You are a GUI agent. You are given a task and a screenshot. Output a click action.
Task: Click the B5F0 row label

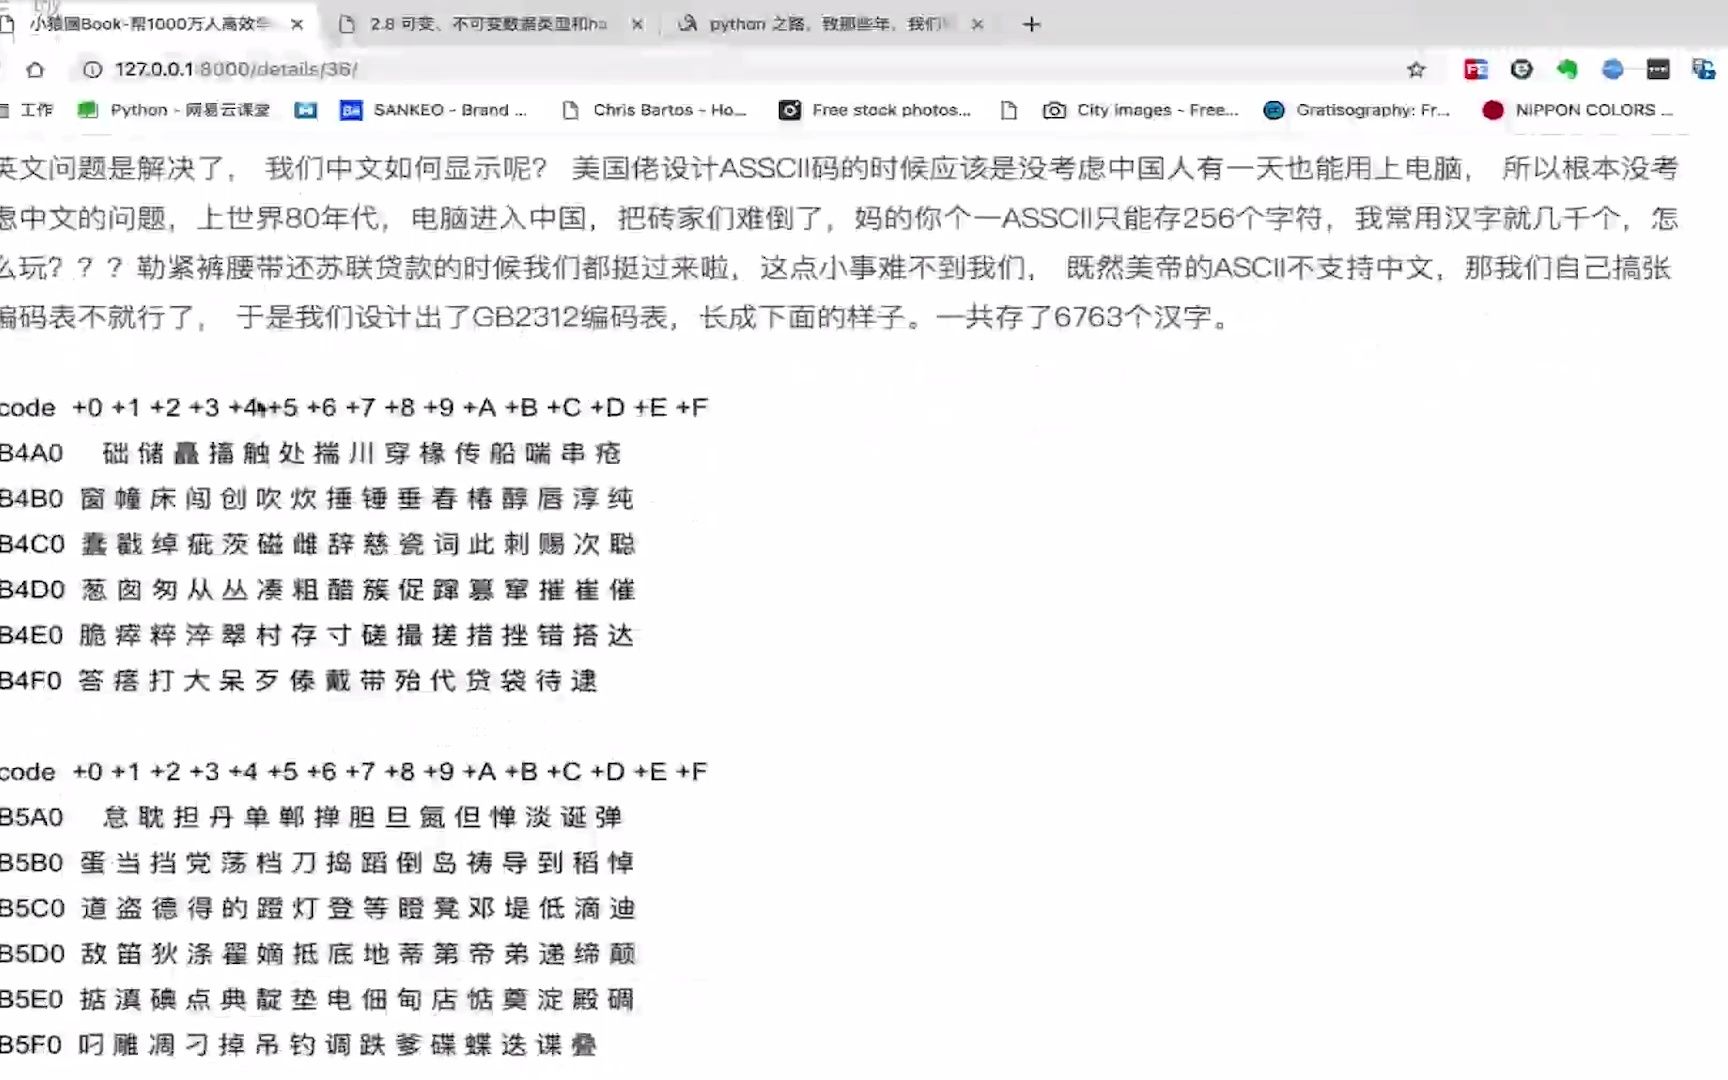tap(32, 1045)
